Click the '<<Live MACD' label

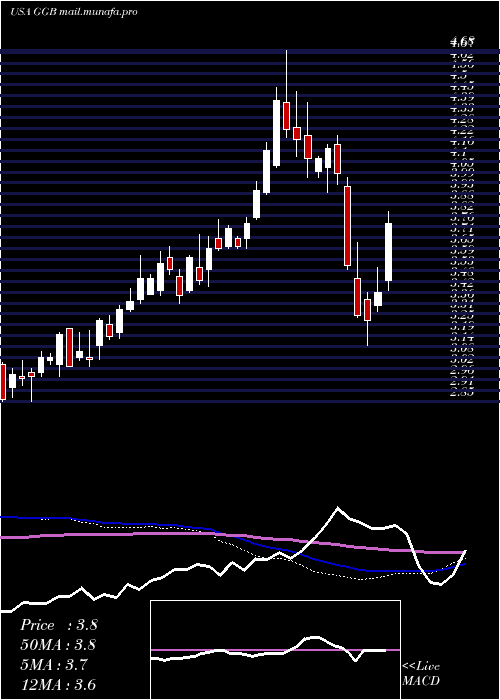coord(421,674)
